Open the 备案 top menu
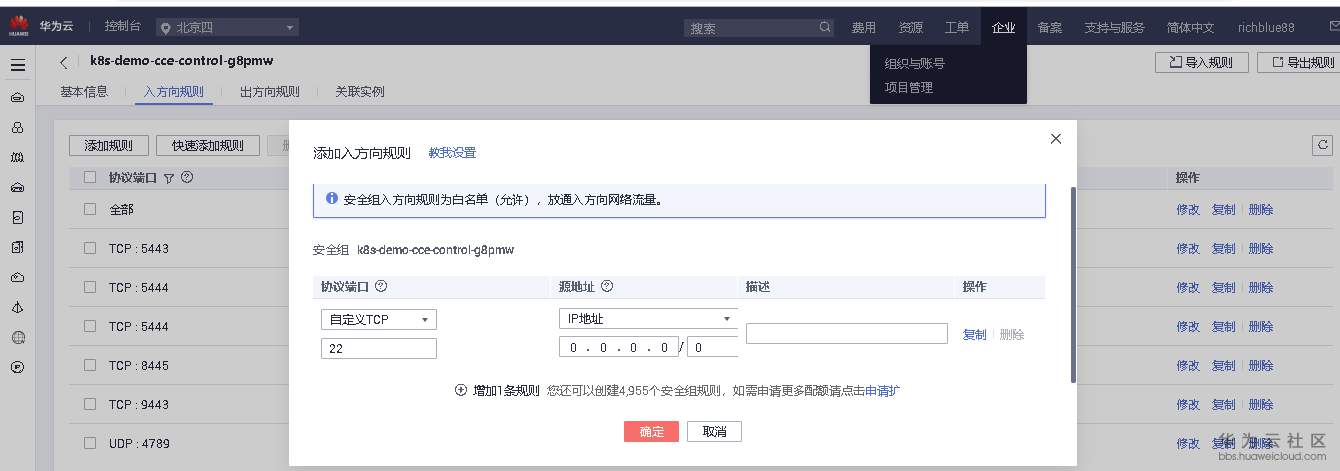 click(1050, 28)
